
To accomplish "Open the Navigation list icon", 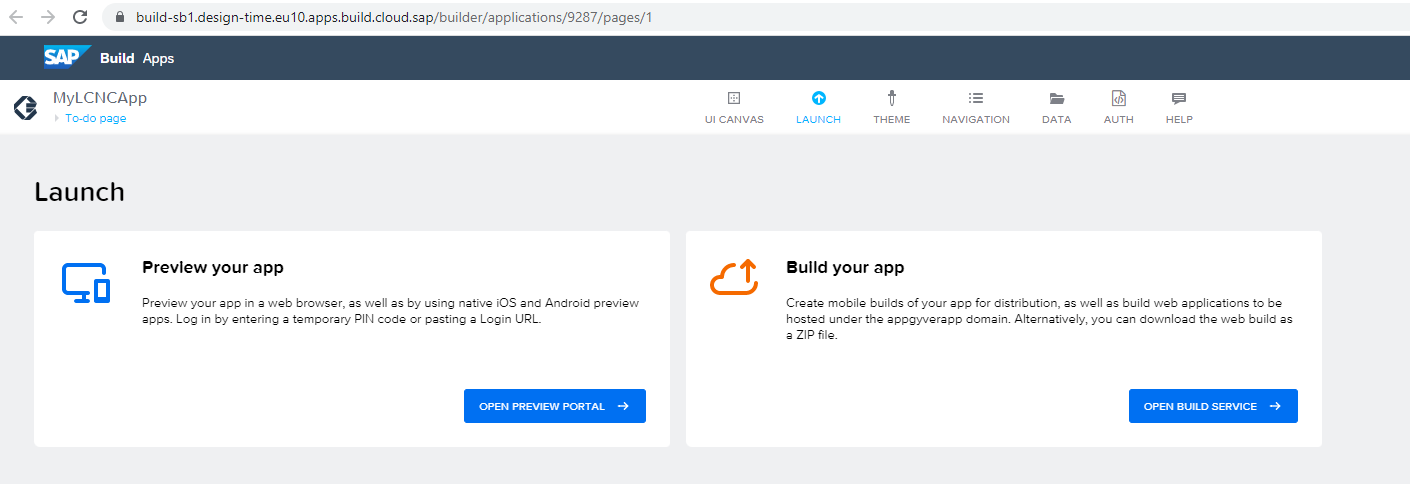I will 976,98.
